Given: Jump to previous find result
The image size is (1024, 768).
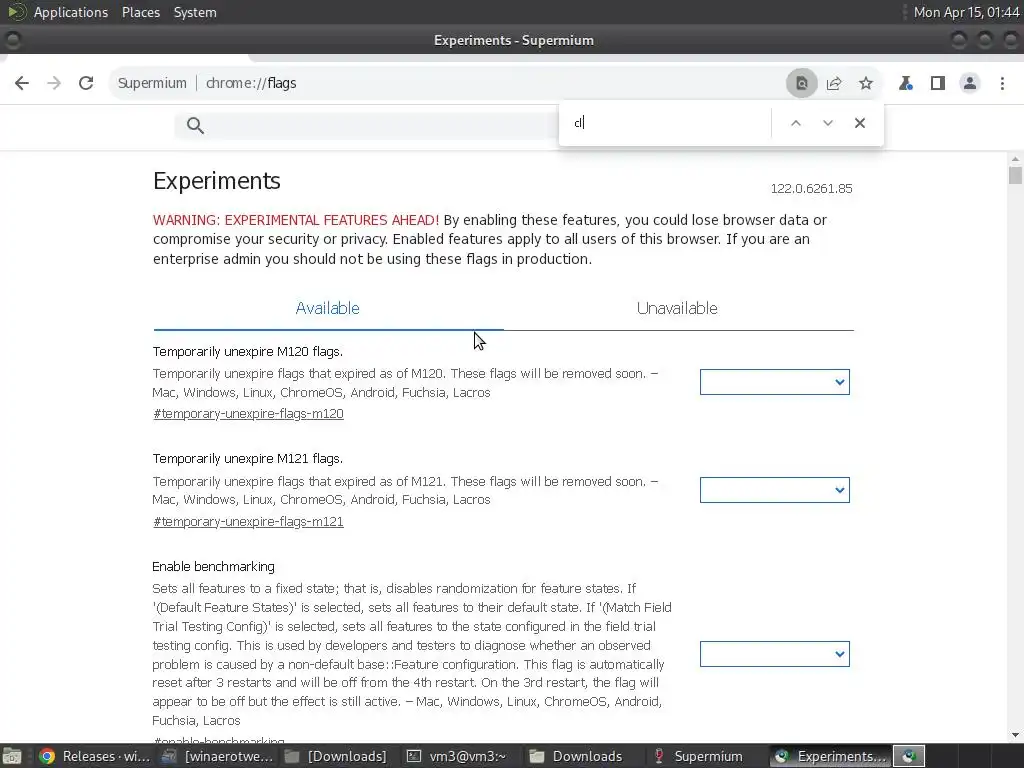Looking at the screenshot, I should [795, 123].
